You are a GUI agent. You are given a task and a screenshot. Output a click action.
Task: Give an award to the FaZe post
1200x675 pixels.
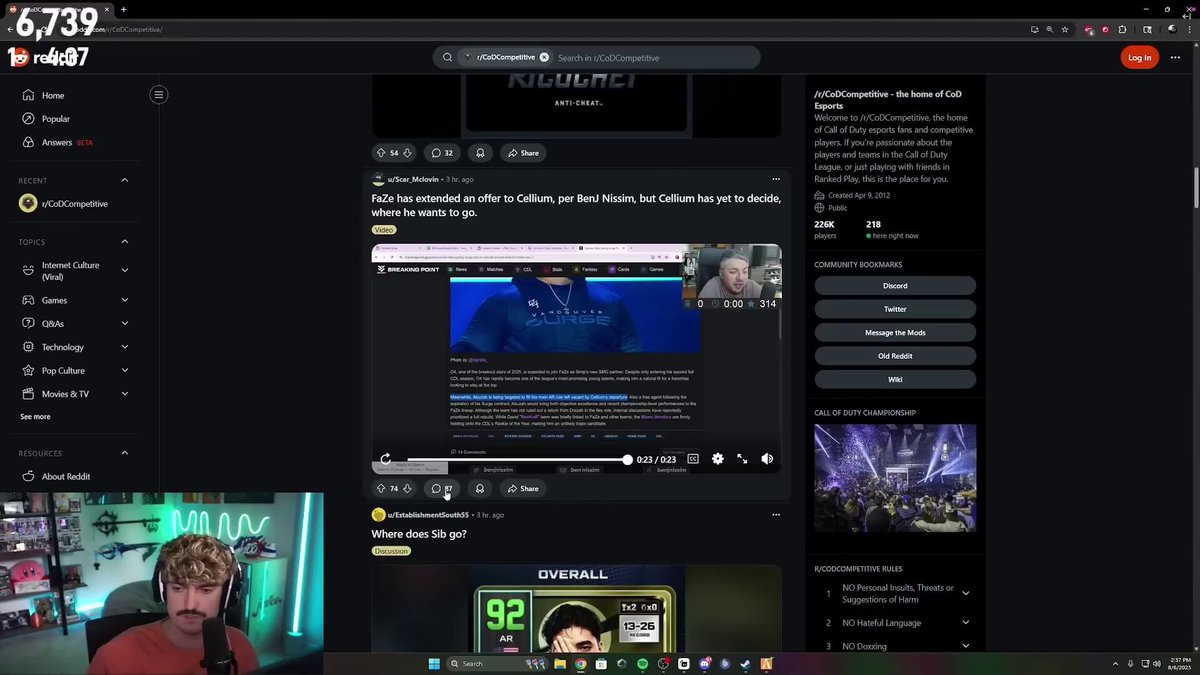point(480,489)
